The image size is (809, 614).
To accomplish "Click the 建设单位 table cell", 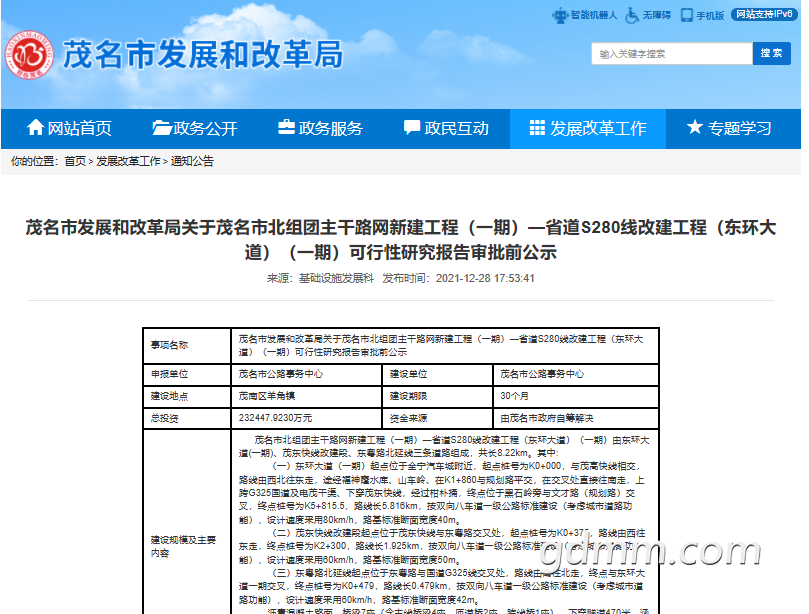I will tap(438, 375).
